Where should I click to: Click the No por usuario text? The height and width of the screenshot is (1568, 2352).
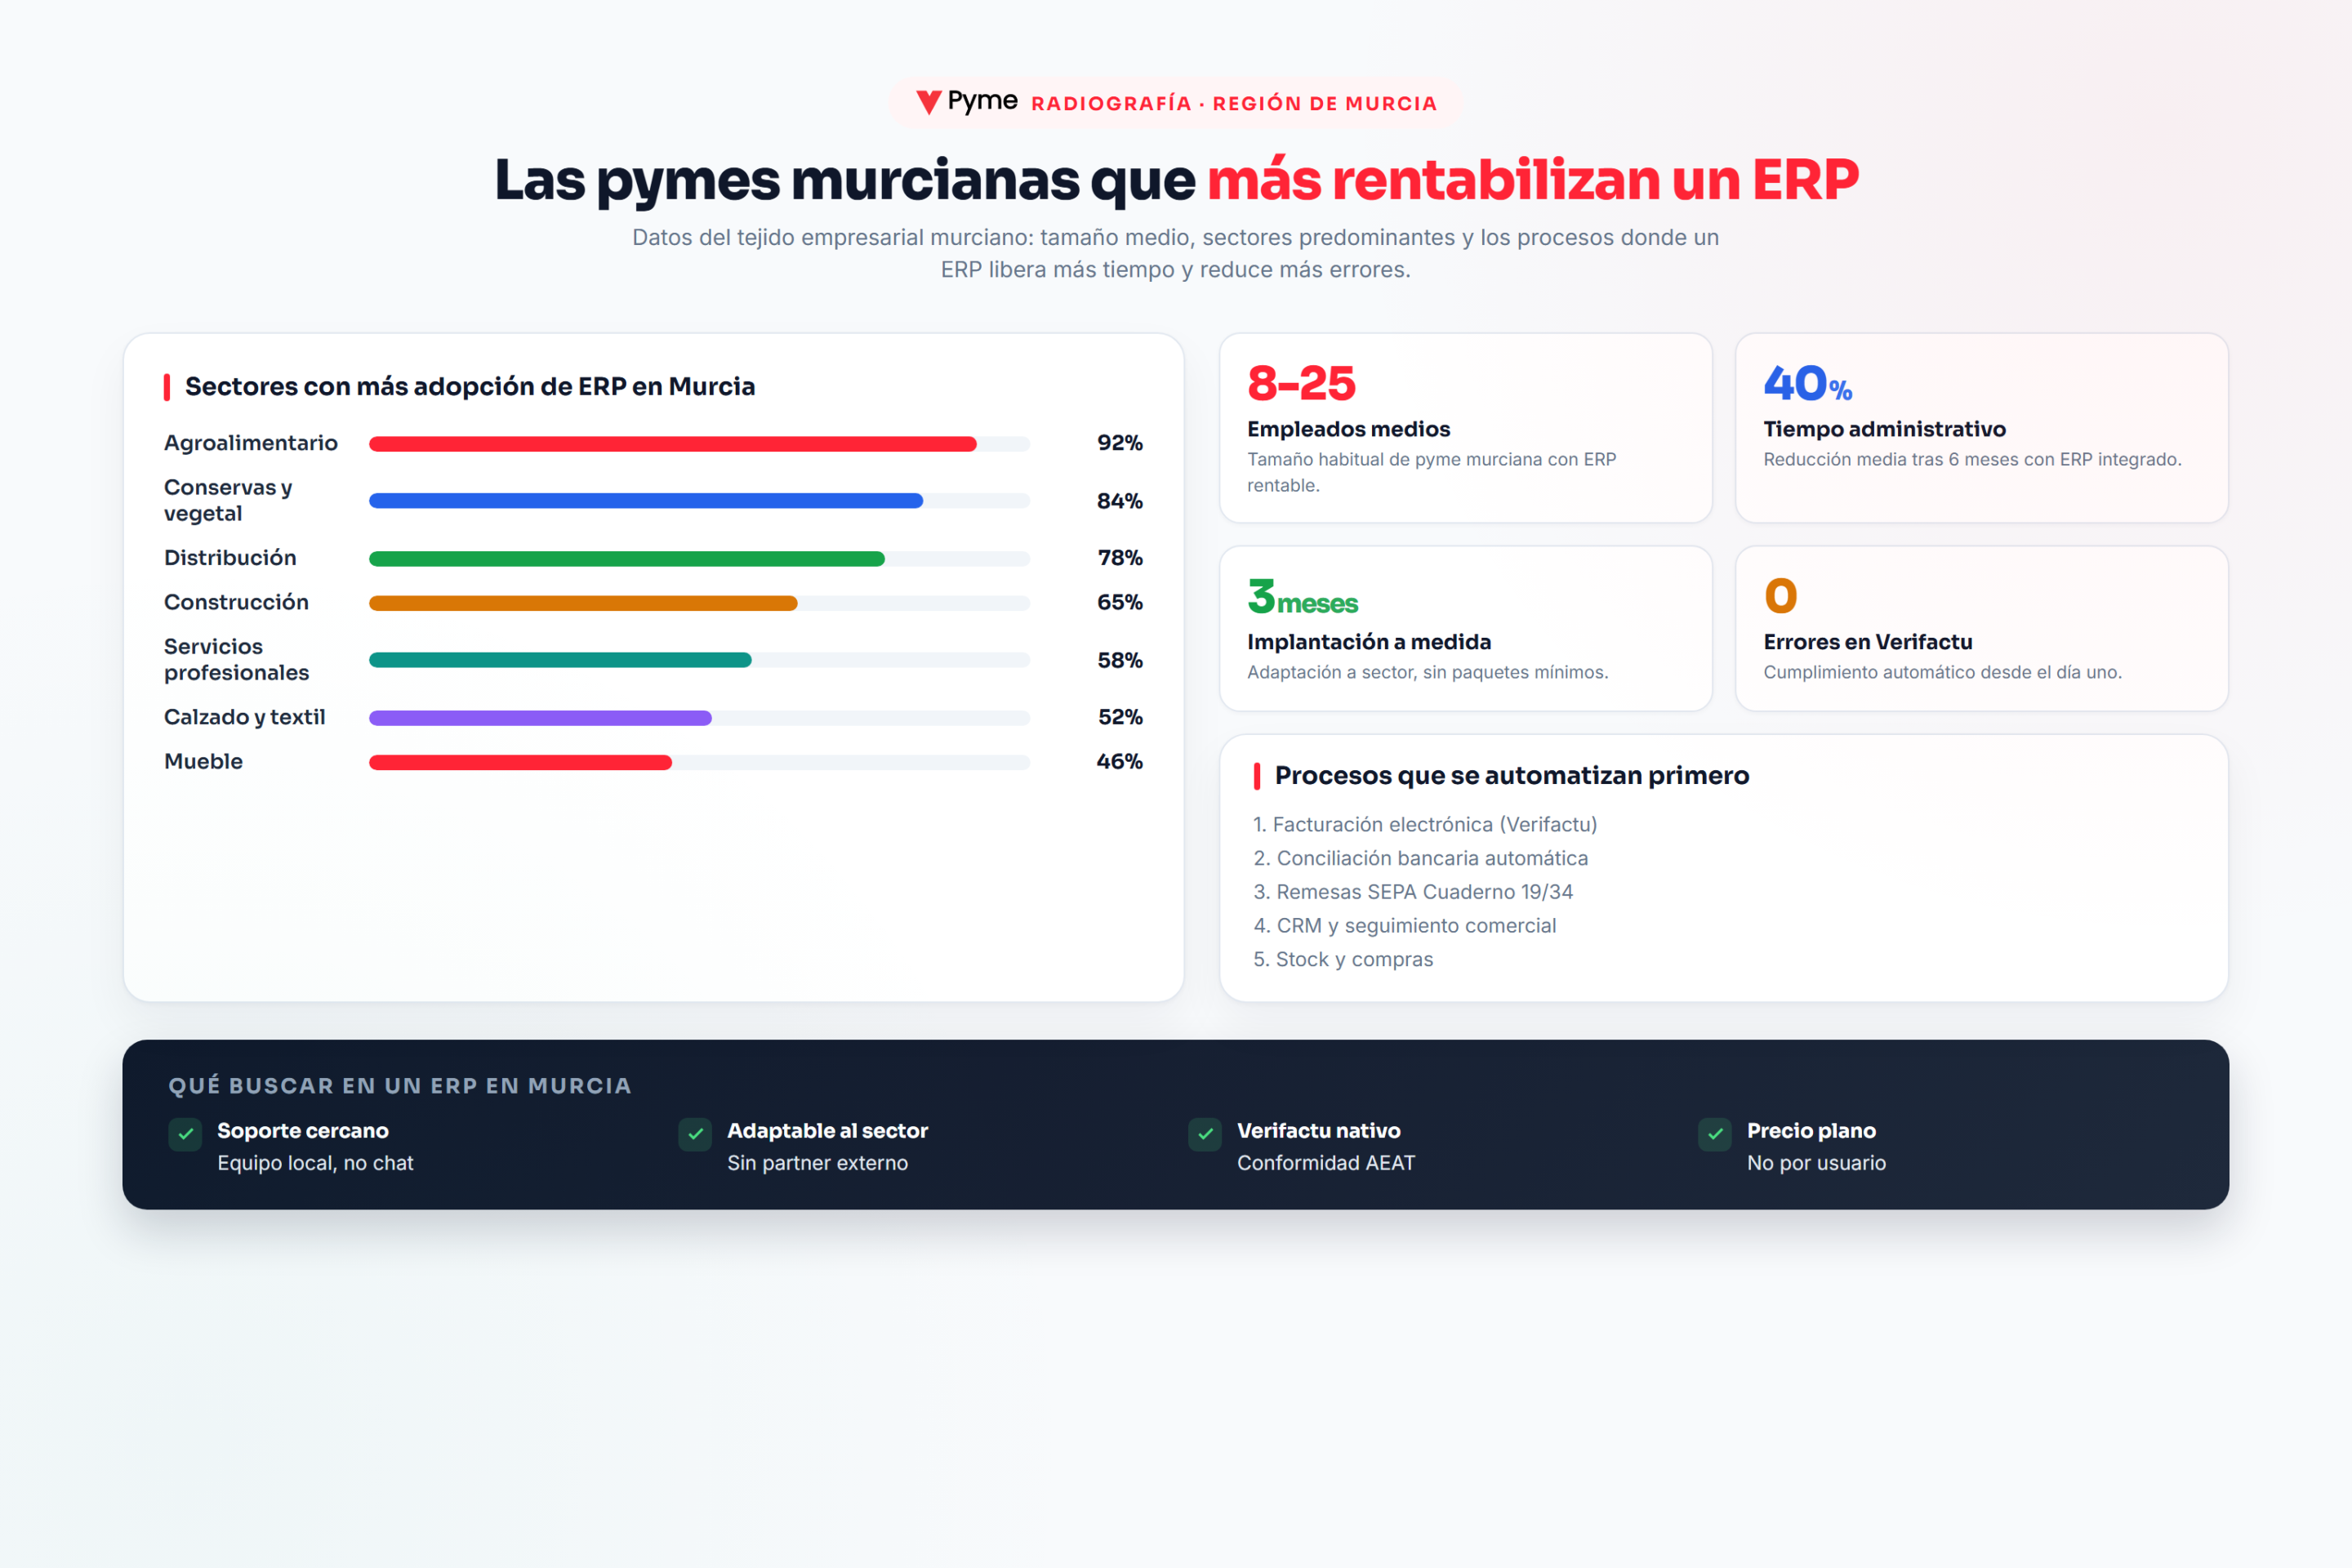[1817, 1163]
